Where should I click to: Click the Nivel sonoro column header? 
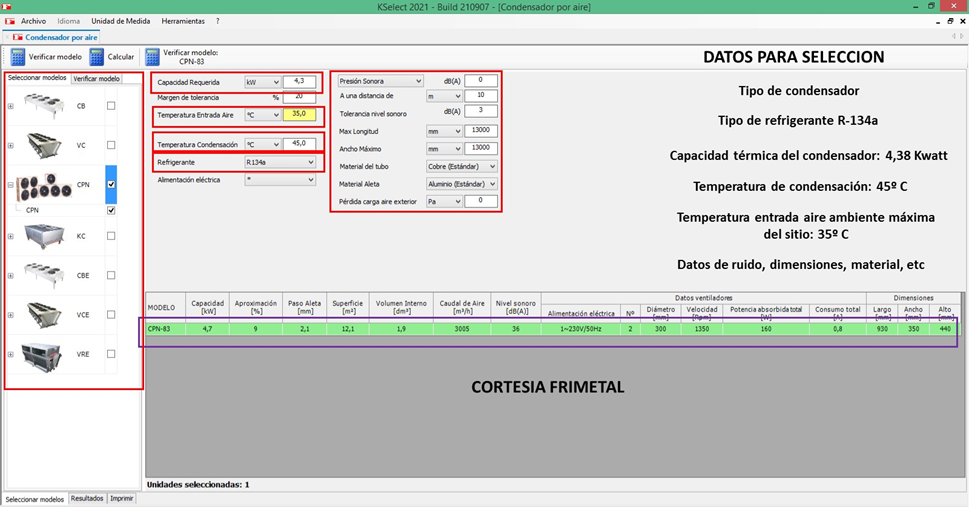[515, 307]
